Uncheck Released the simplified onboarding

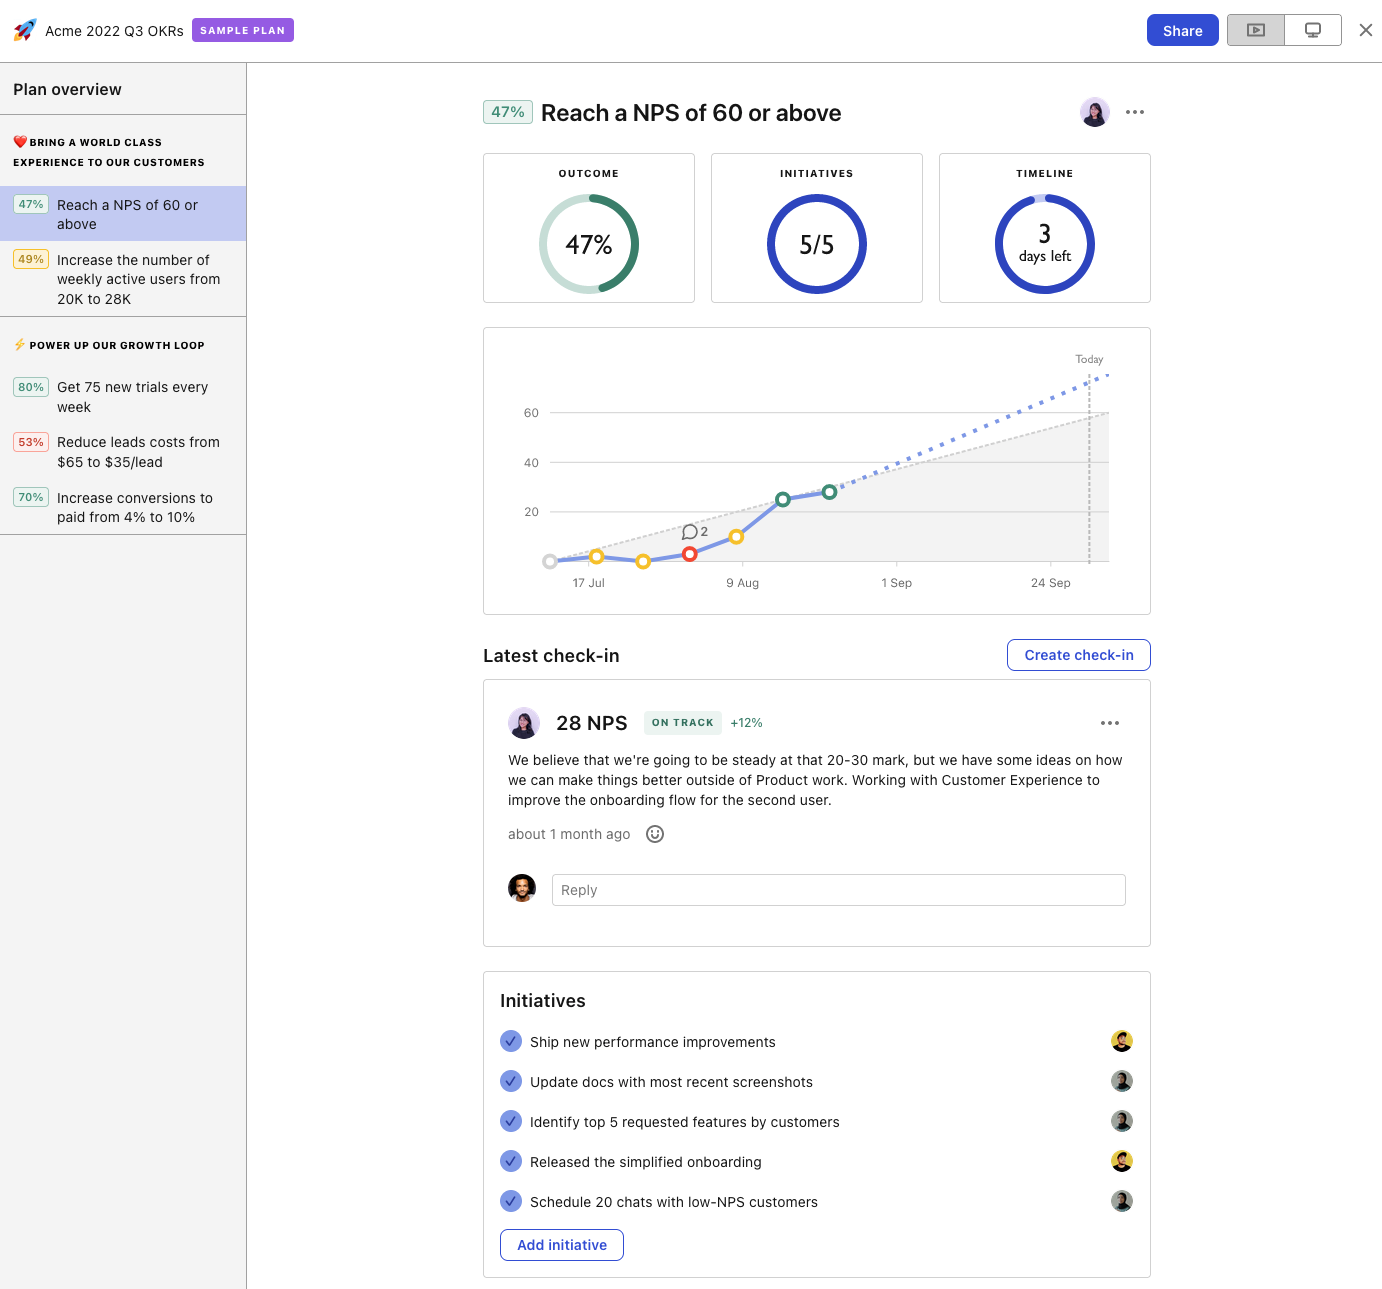[511, 1161]
